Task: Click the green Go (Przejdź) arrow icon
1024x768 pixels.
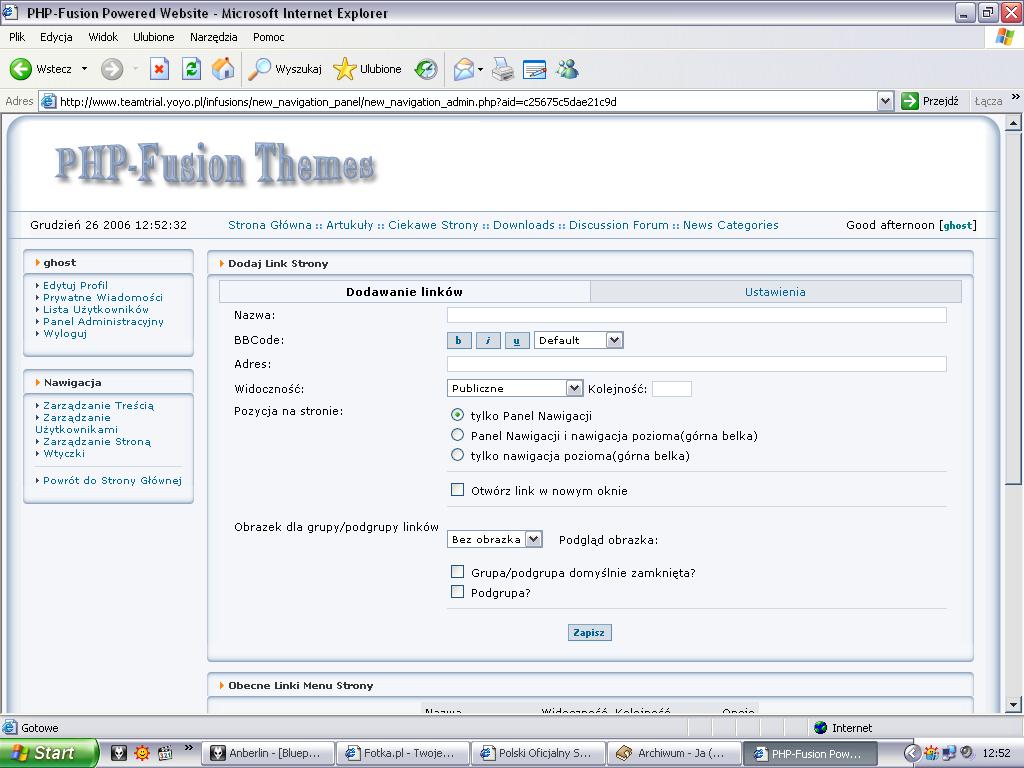Action: [910, 101]
